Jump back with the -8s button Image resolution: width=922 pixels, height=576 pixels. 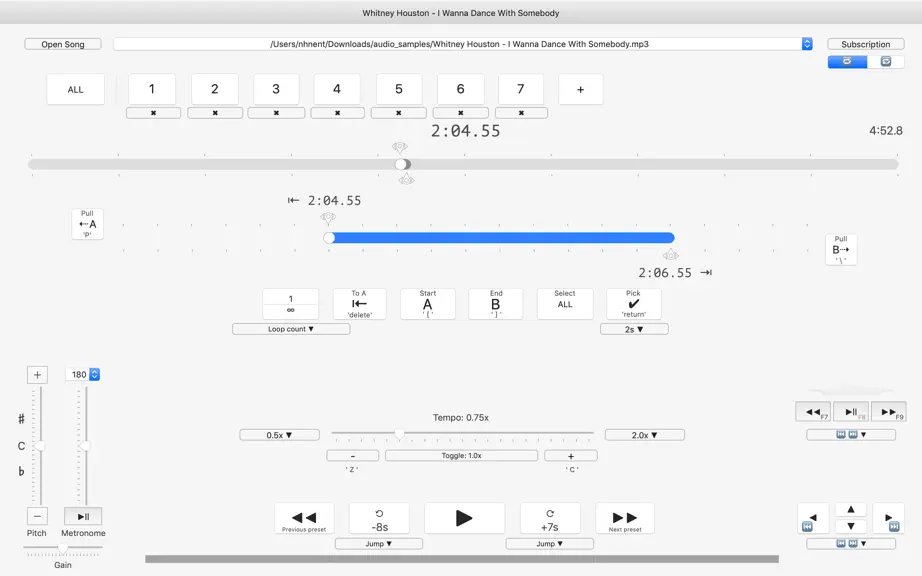coord(379,518)
